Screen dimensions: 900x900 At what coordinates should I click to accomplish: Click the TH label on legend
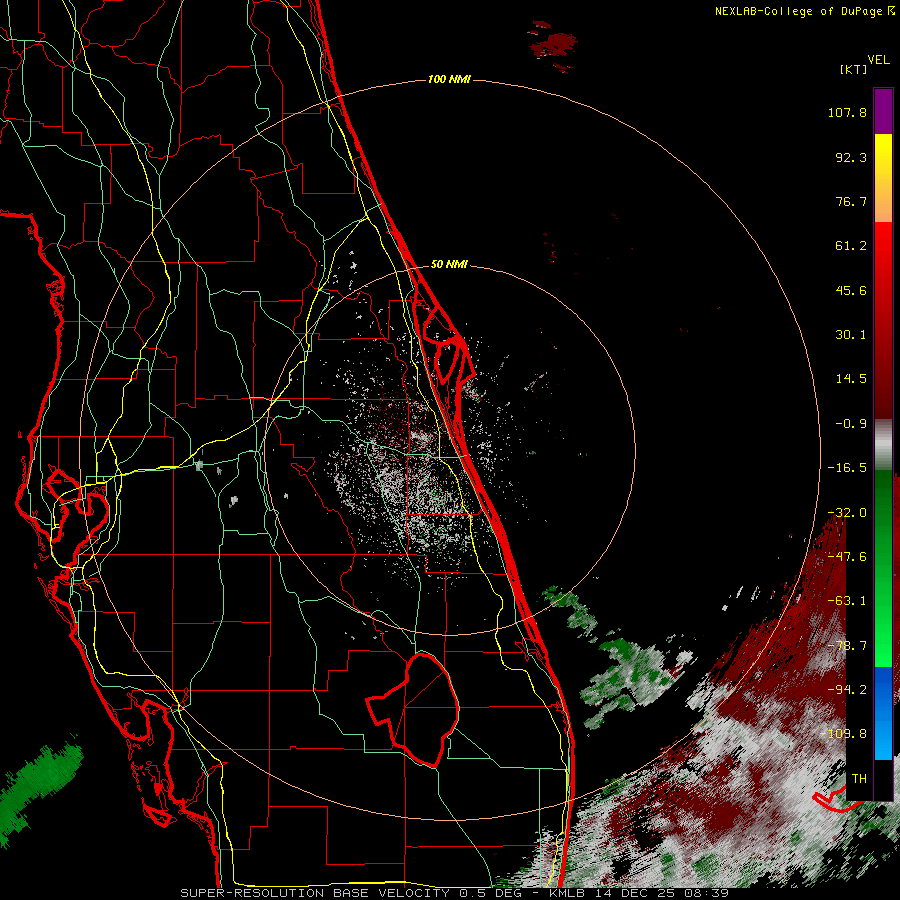tap(859, 779)
